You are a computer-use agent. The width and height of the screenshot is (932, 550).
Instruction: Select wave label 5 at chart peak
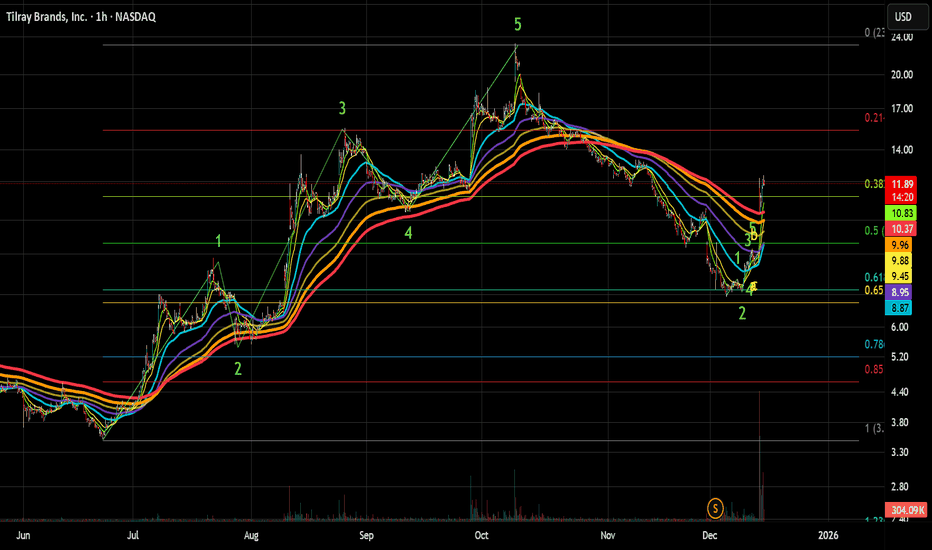point(518,24)
